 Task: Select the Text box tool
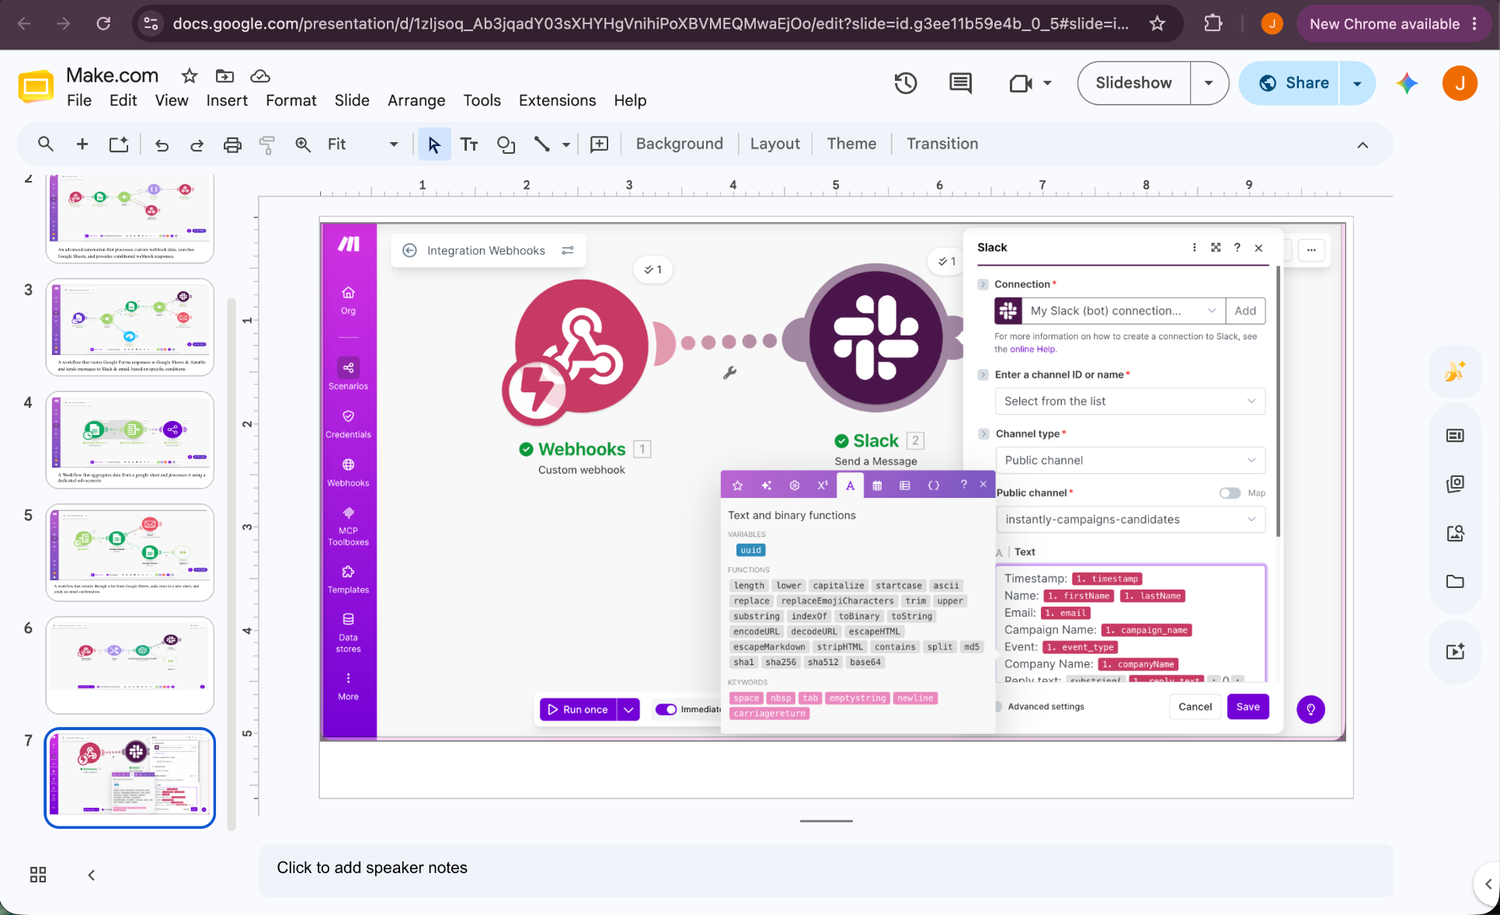click(x=469, y=145)
